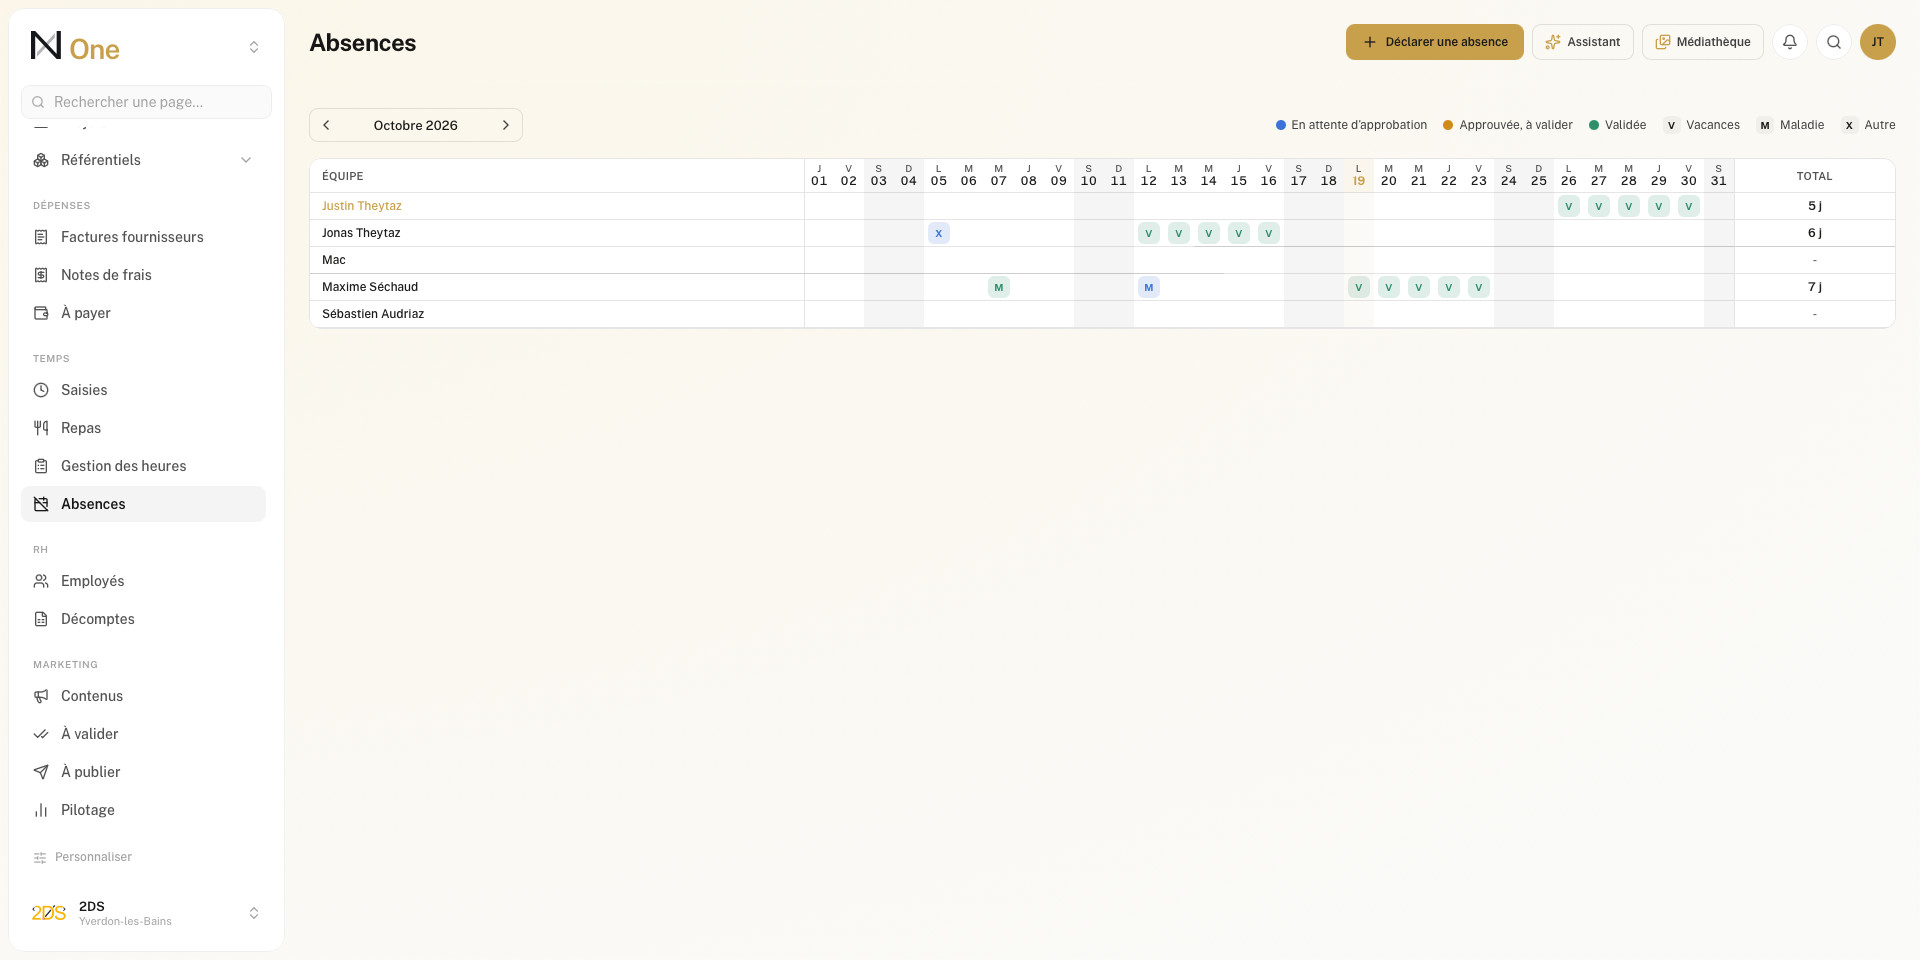Focus the Rechercher une page field

click(x=146, y=102)
